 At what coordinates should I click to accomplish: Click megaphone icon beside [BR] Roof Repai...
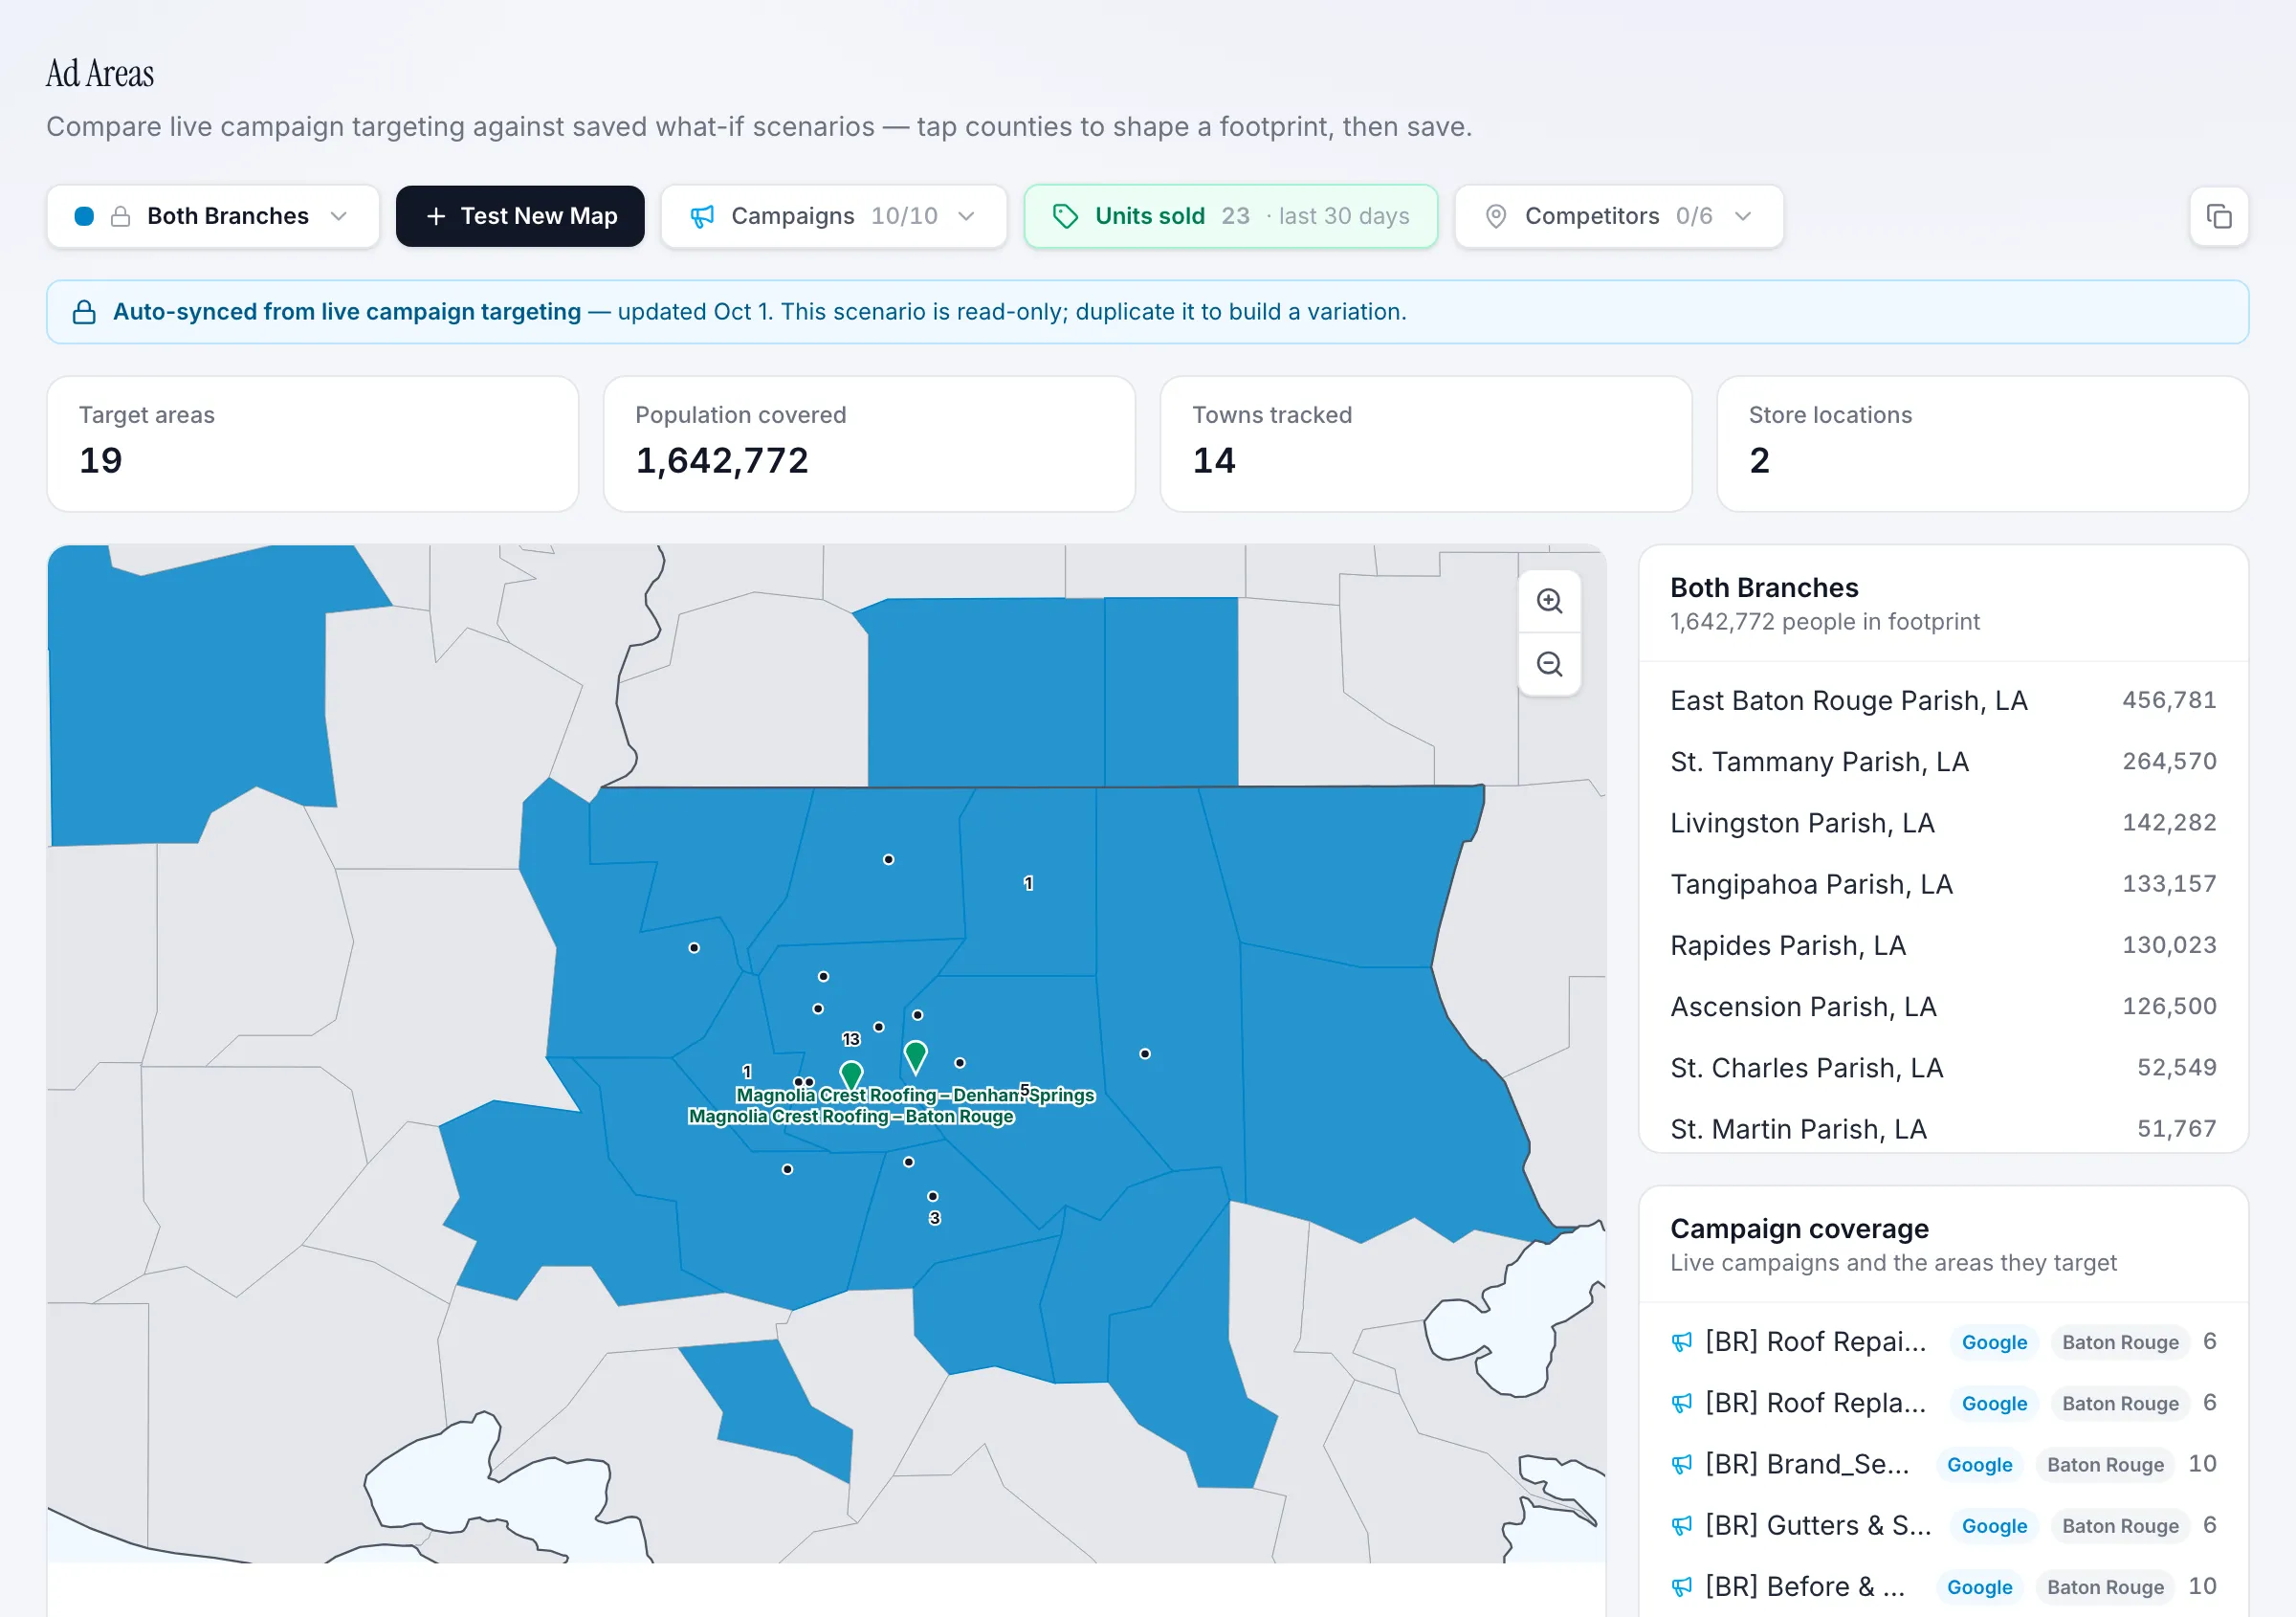1682,1342
